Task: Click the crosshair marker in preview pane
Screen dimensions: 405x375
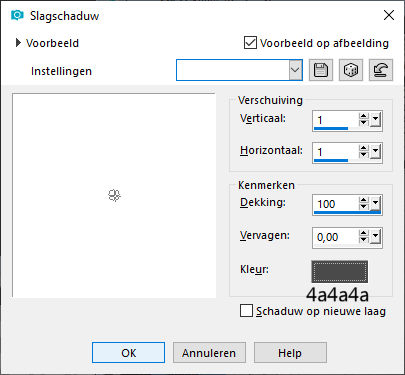Action: pos(114,195)
